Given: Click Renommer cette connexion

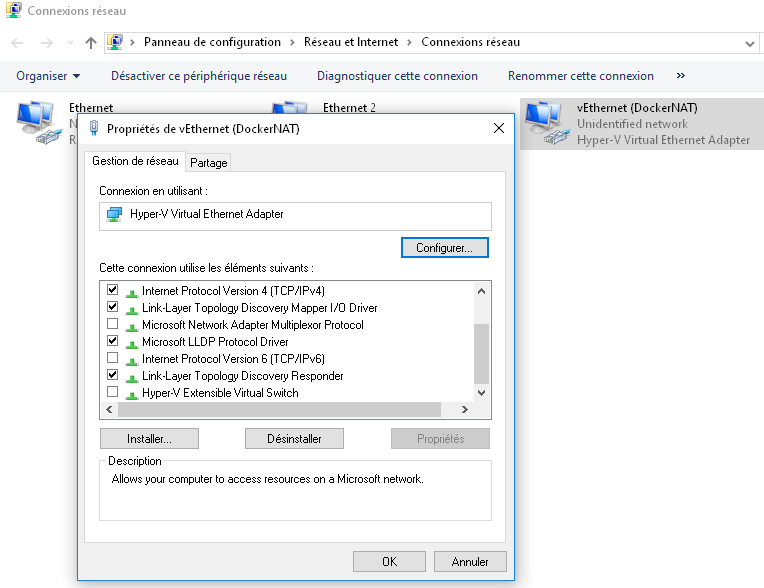Looking at the screenshot, I should 581,76.
